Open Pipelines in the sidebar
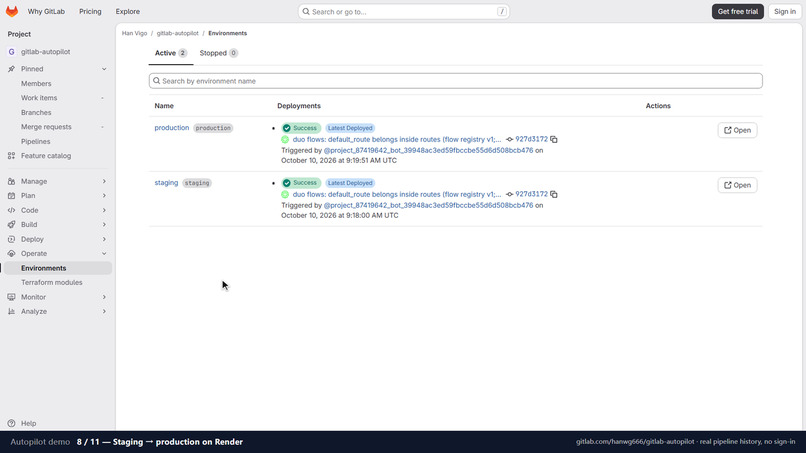Image resolution: width=806 pixels, height=453 pixels. click(35, 141)
